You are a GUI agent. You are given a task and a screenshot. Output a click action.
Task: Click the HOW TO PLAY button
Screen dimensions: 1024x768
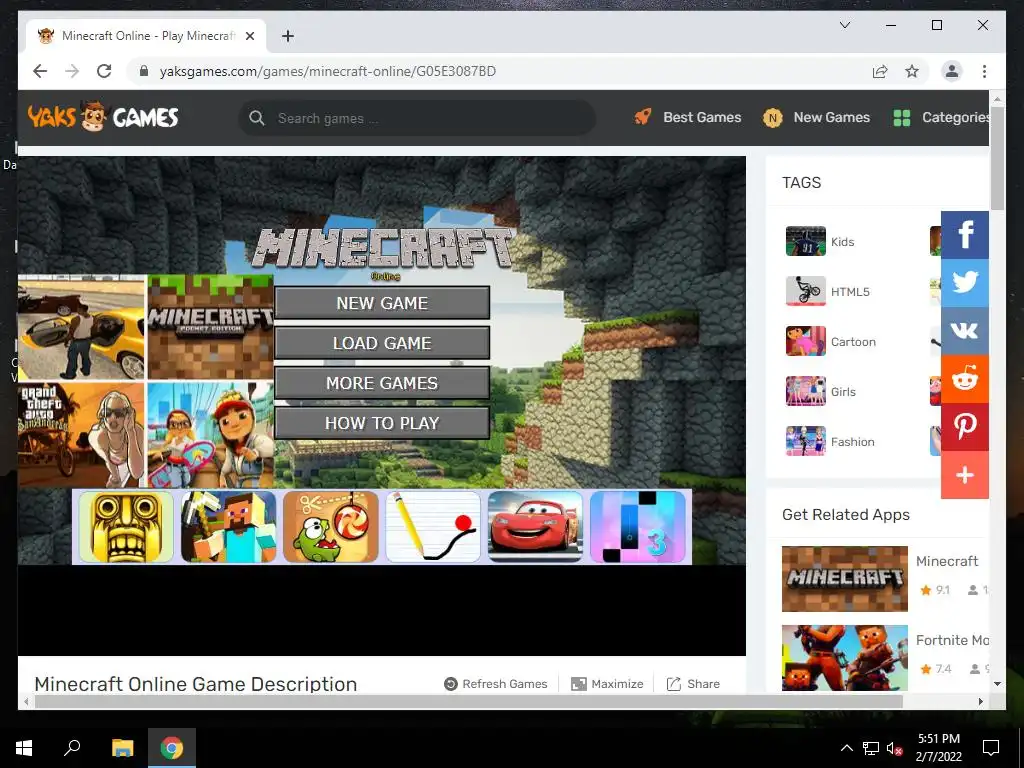coord(382,423)
